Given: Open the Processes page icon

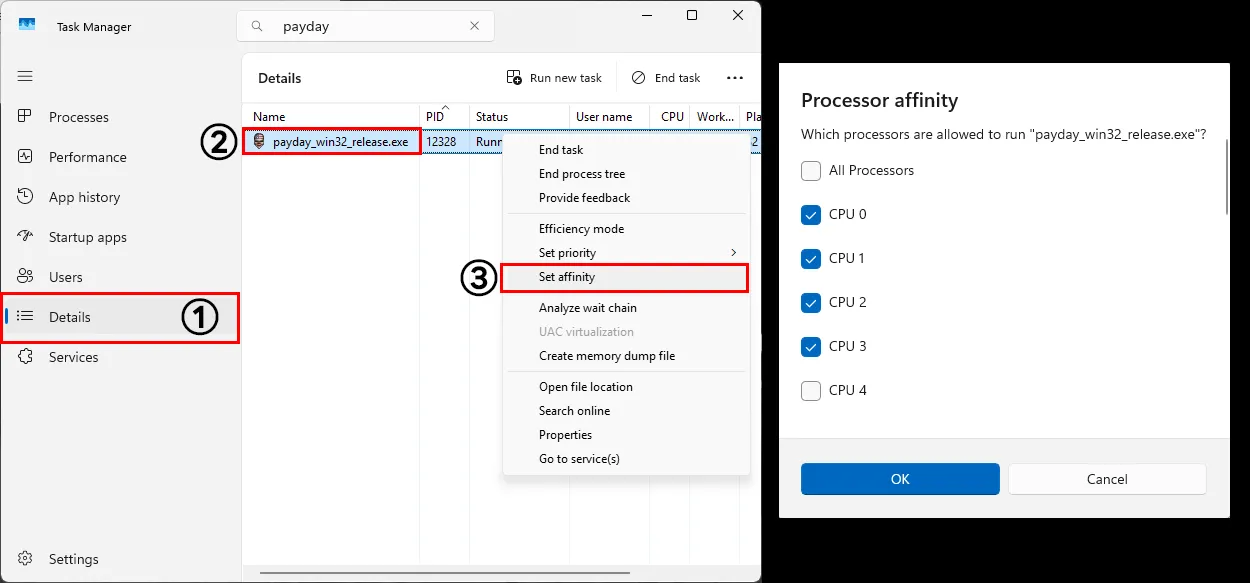Looking at the screenshot, I should pyautogui.click(x=25, y=117).
